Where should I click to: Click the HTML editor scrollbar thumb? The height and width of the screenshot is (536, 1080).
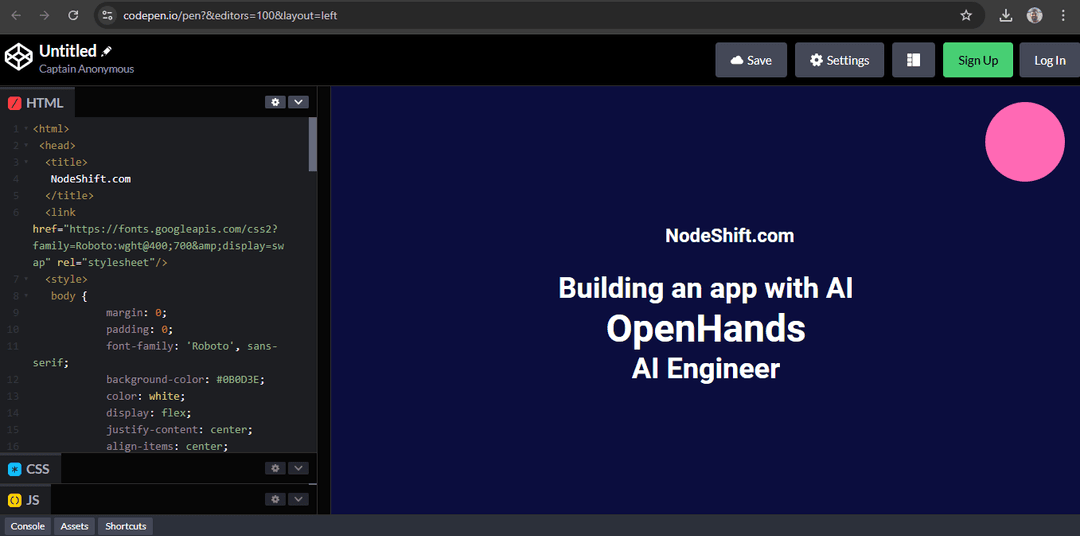point(313,143)
